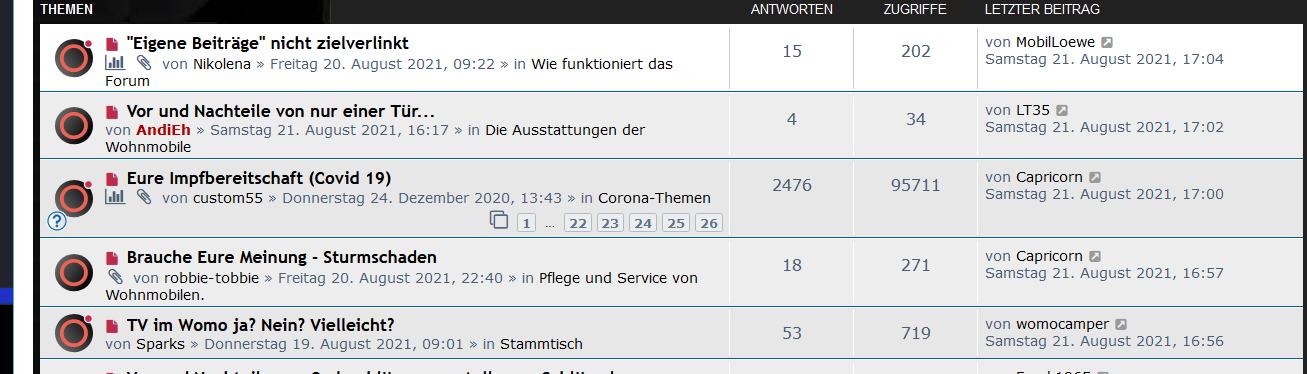Click the ANTWORTEN column header
The image size is (1307, 374).
click(x=792, y=9)
